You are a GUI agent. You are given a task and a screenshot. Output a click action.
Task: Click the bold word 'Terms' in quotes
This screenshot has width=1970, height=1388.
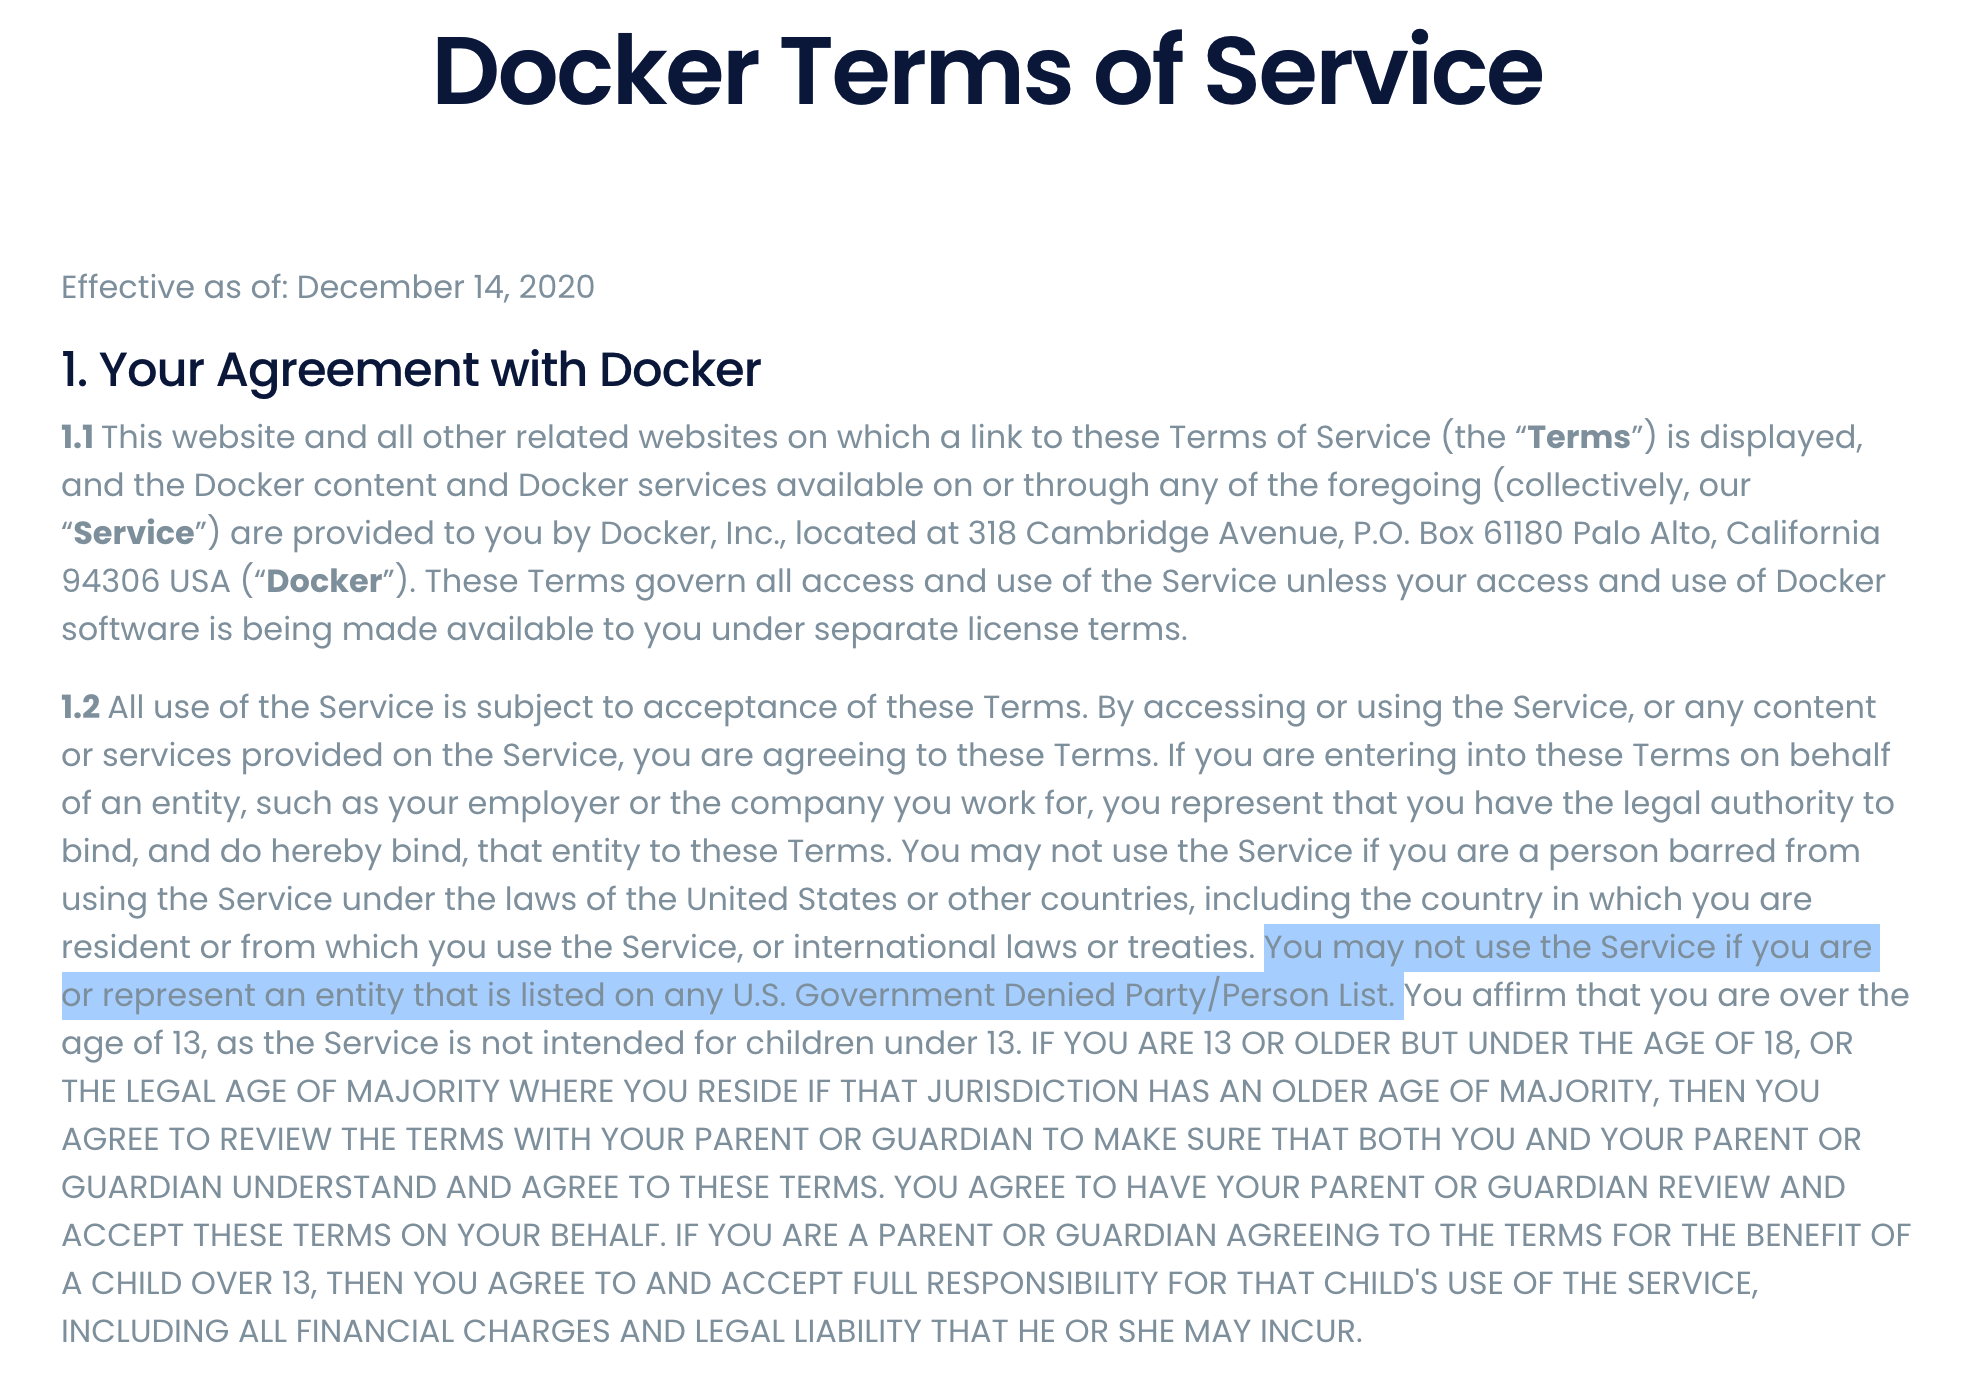pyautogui.click(x=1579, y=437)
